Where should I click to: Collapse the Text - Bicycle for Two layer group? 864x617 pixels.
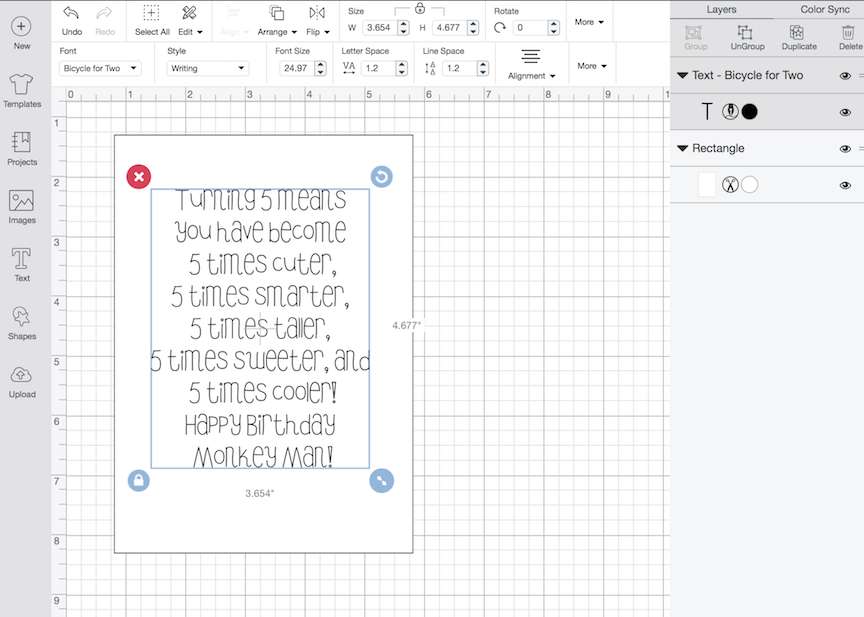pos(681,75)
